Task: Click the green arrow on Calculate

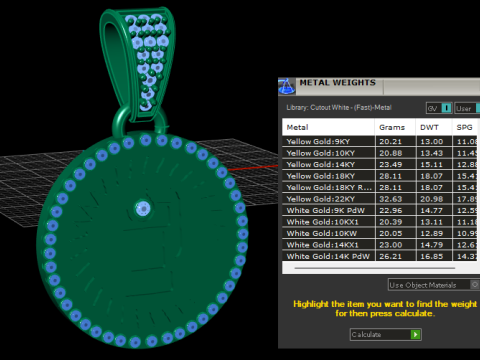Action: click(415, 334)
